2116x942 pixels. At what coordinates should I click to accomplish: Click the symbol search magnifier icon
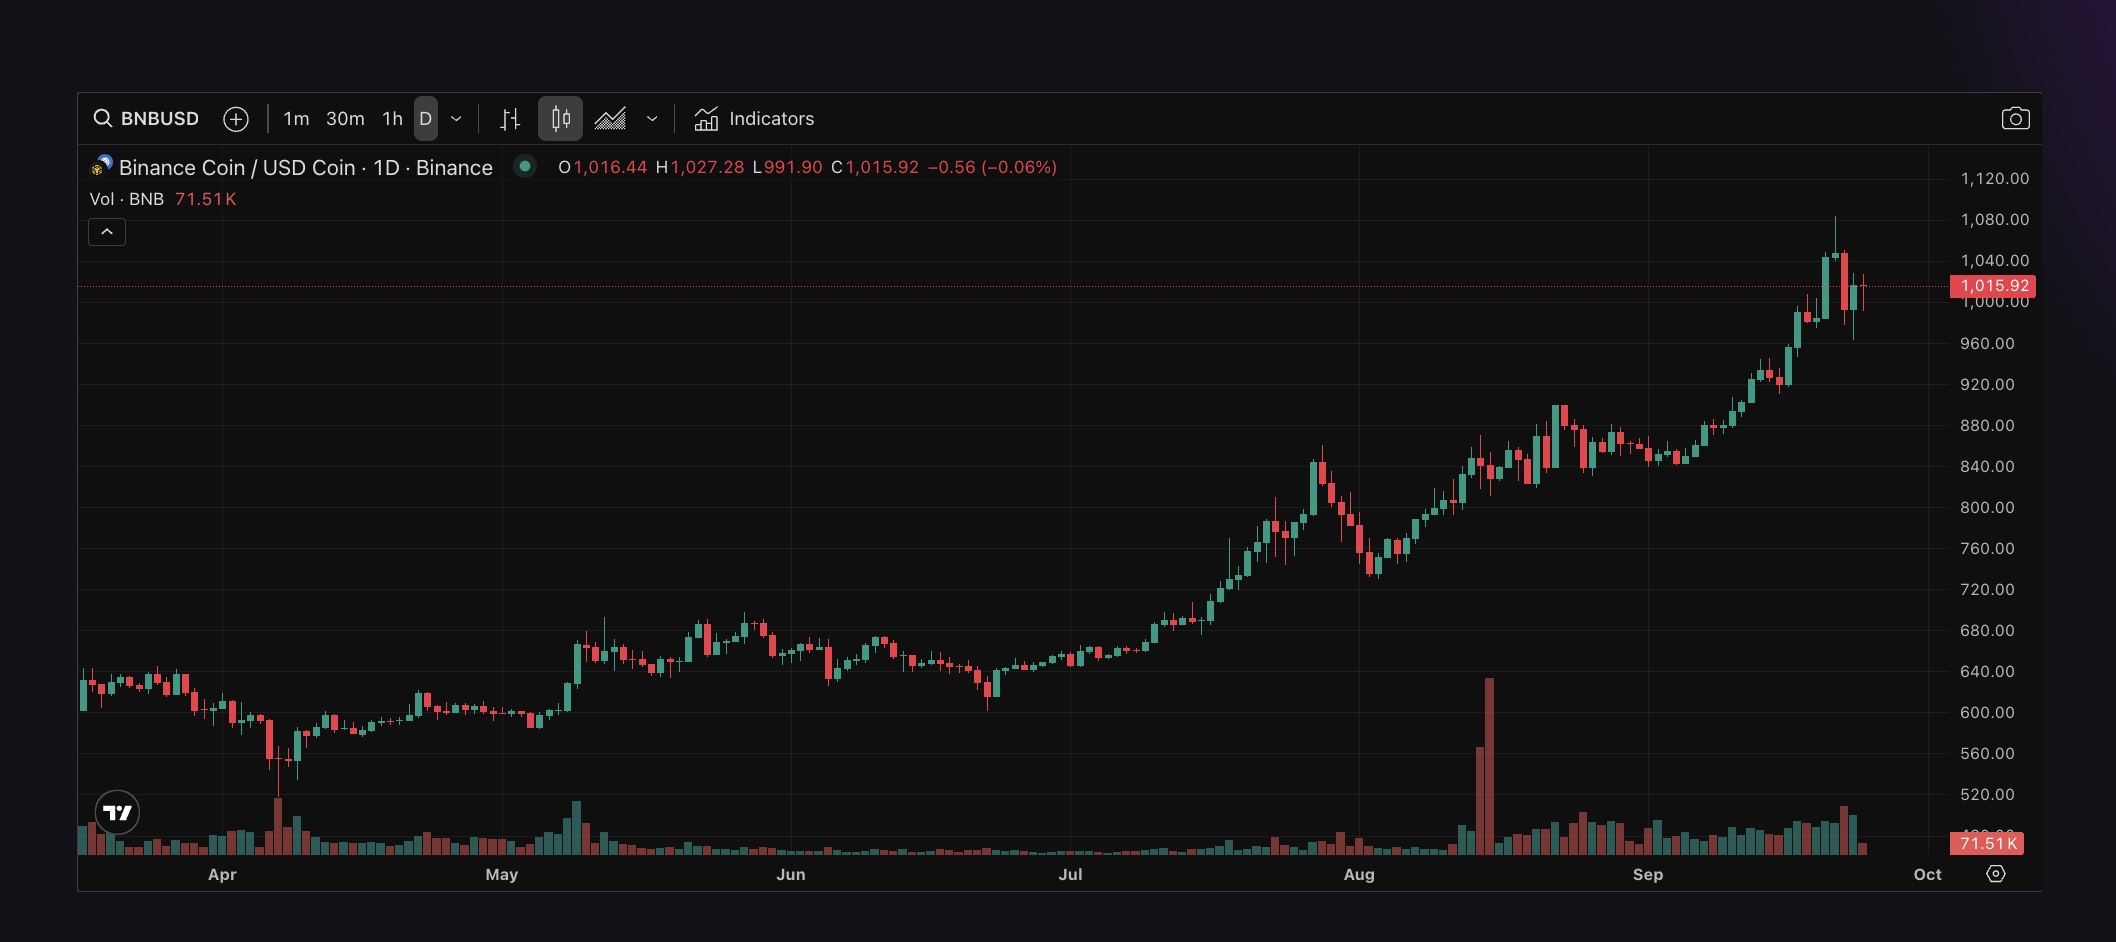click(102, 119)
